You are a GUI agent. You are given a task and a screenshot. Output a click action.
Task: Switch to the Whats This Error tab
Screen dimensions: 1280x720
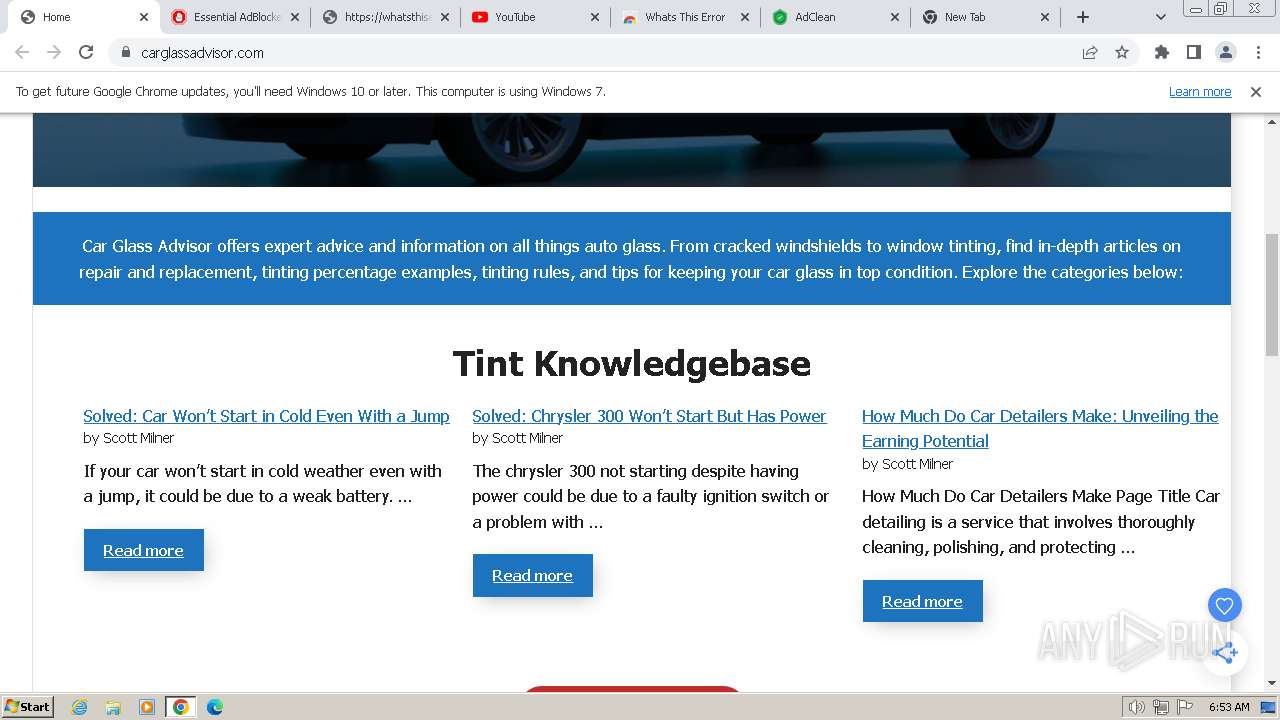686,17
